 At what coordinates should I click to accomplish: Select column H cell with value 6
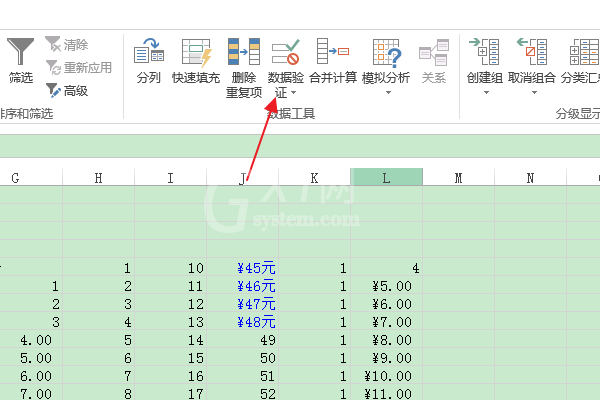pos(99,358)
